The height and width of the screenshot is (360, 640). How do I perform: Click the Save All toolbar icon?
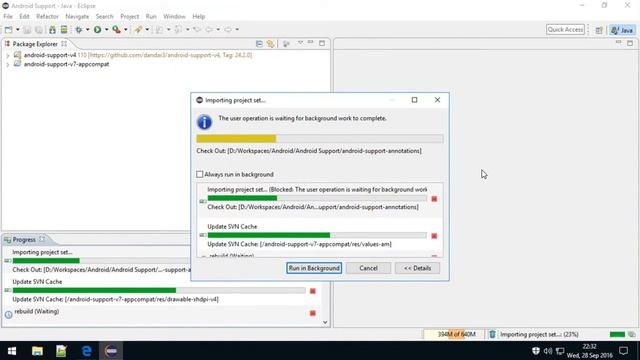pyautogui.click(x=39, y=29)
